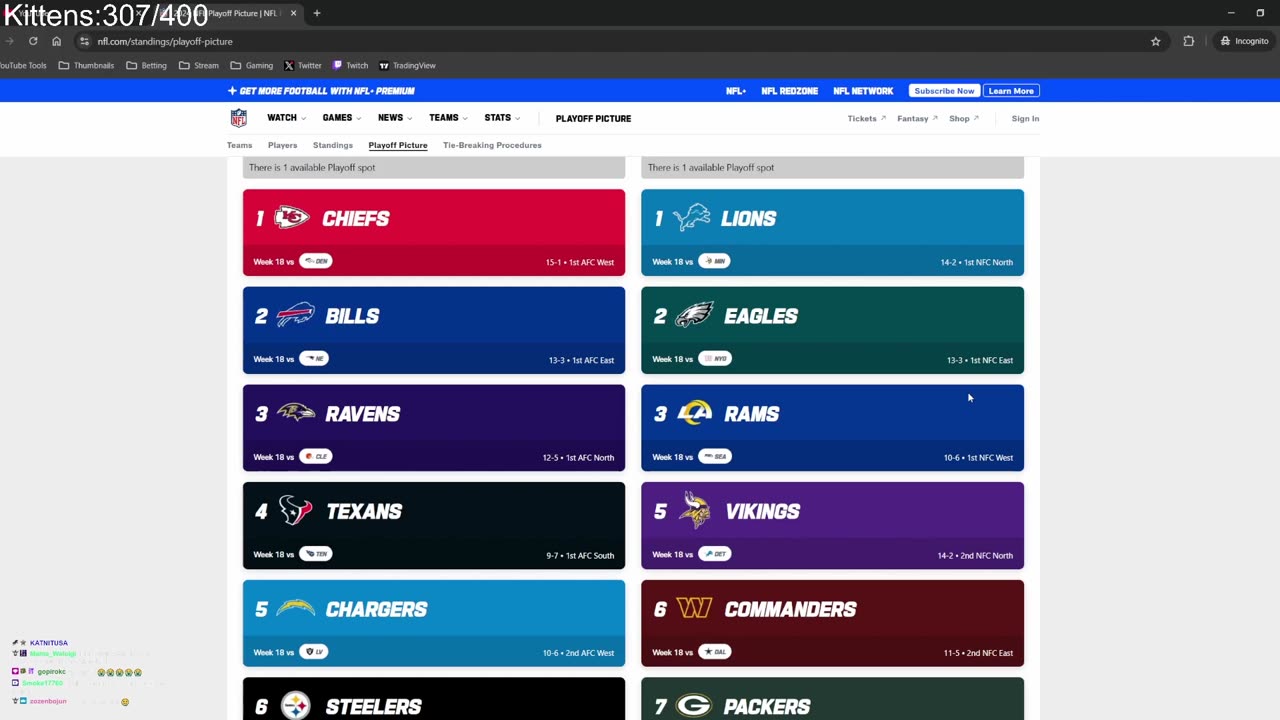
Task: Click the Packers G logo
Action: tap(693, 706)
